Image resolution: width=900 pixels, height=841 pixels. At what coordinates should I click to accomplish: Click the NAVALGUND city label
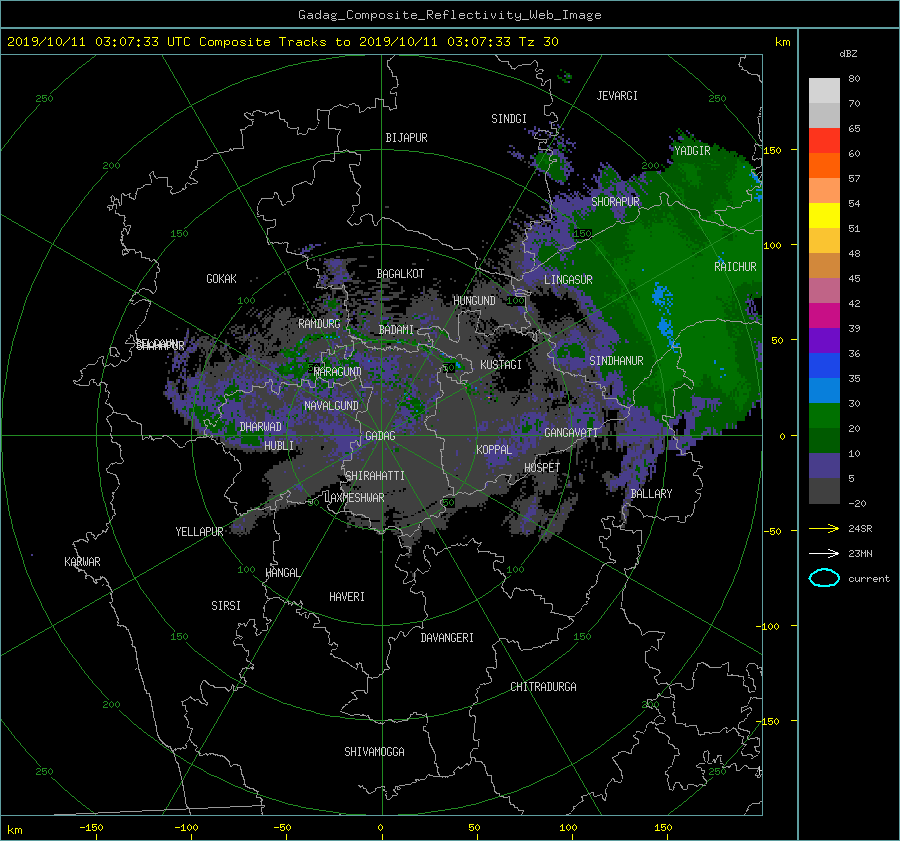click(x=331, y=406)
